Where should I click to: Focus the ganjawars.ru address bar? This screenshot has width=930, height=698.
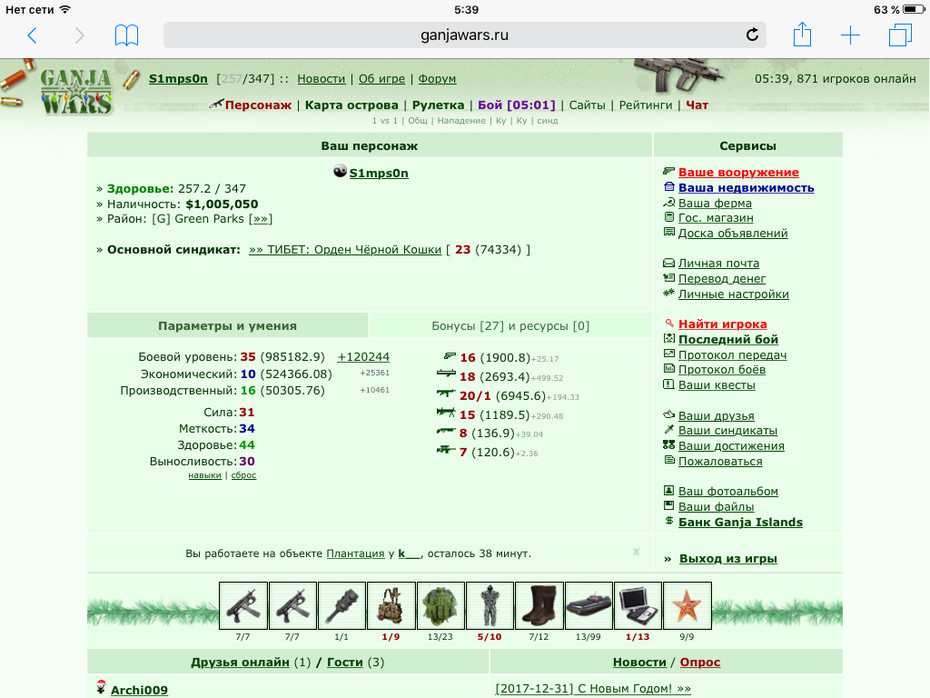[x=464, y=35]
